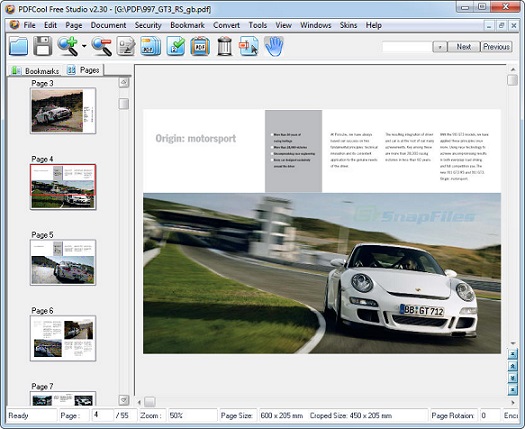Open the Convert menu

click(x=227, y=25)
